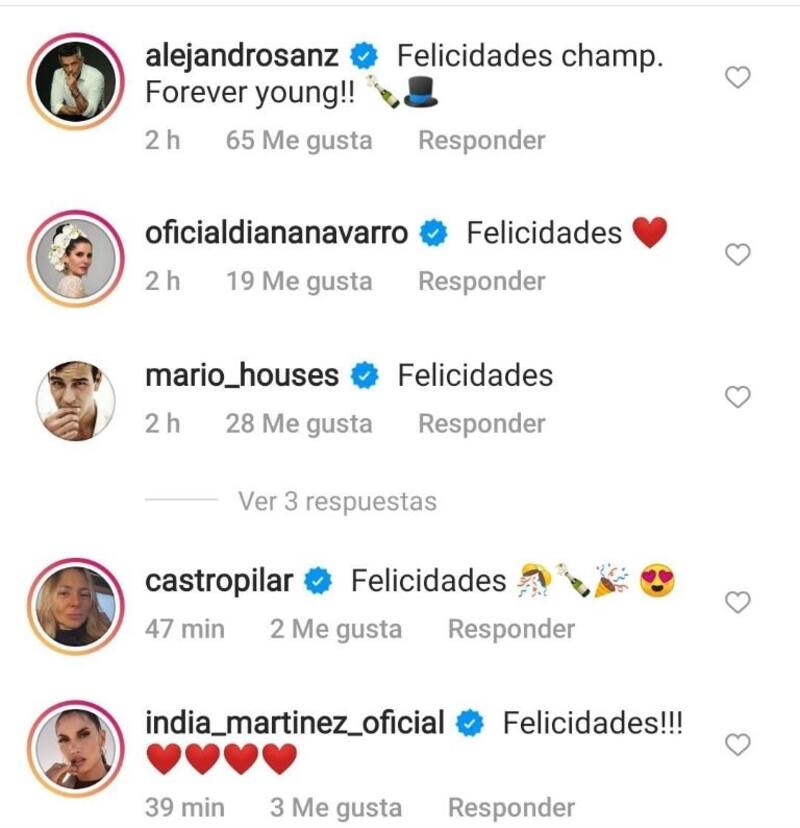This screenshot has width=800, height=828.
Task: Heart the castropilar comment
Action: click(737, 602)
